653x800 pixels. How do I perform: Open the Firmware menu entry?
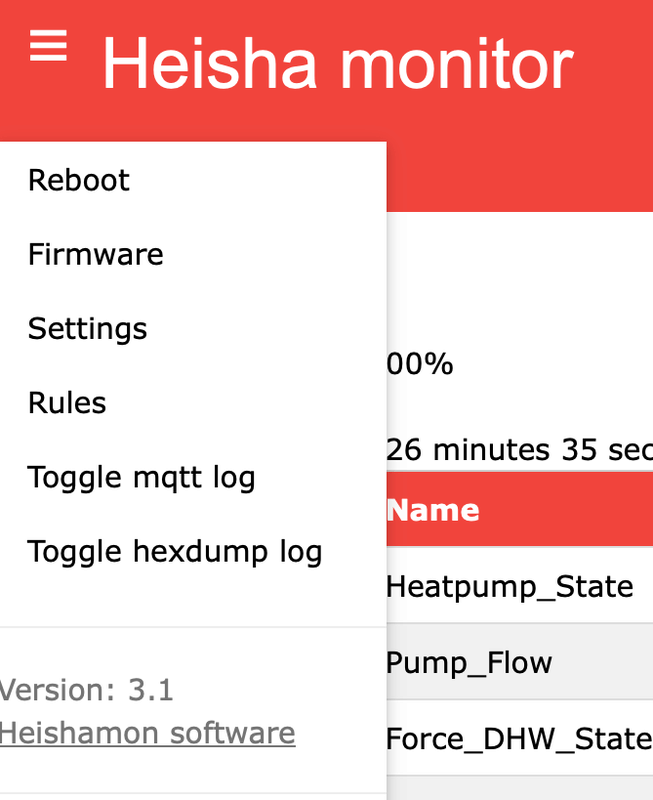(x=95, y=254)
